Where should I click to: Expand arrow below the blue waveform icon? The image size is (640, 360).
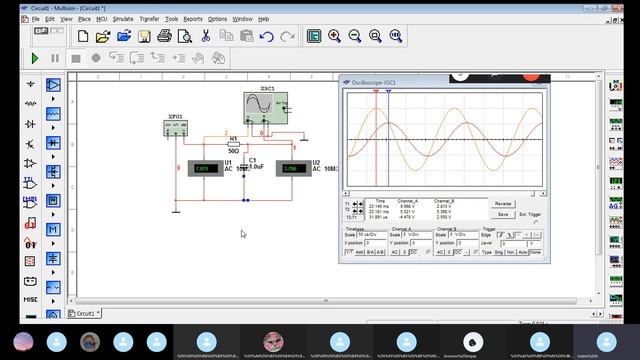pyautogui.click(x=53, y=128)
